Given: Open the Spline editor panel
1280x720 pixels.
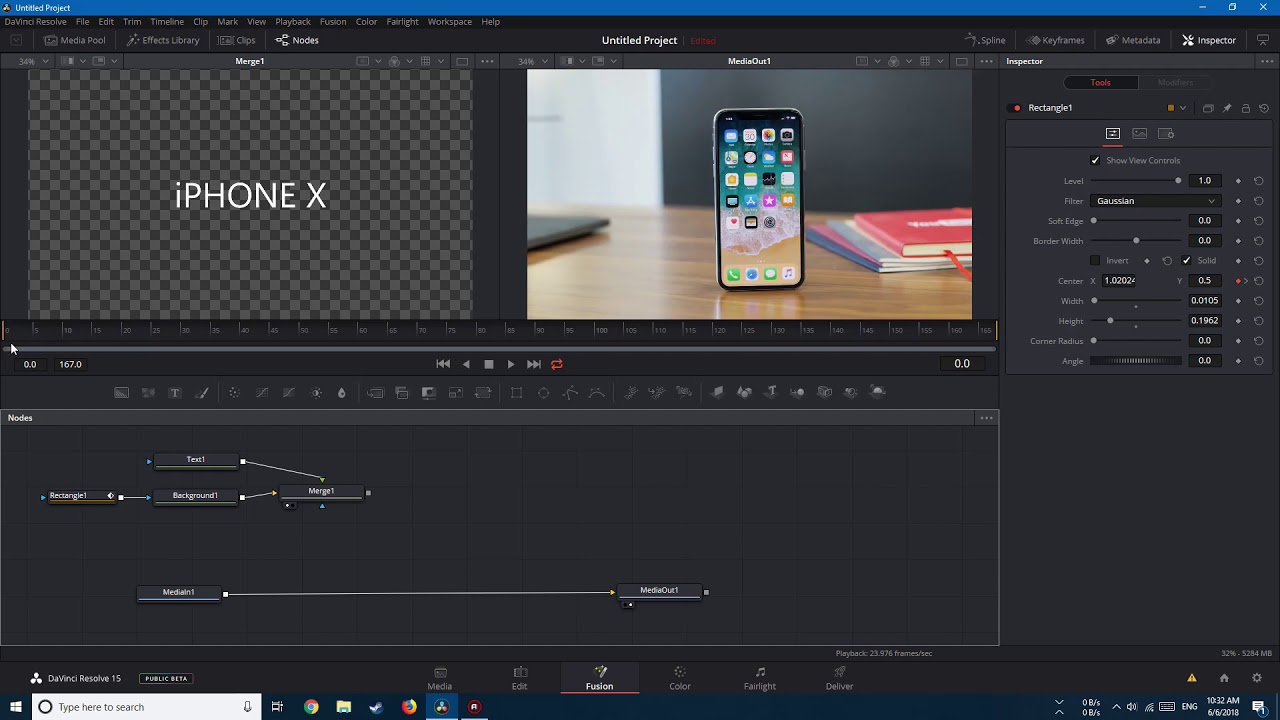Looking at the screenshot, I should point(985,40).
